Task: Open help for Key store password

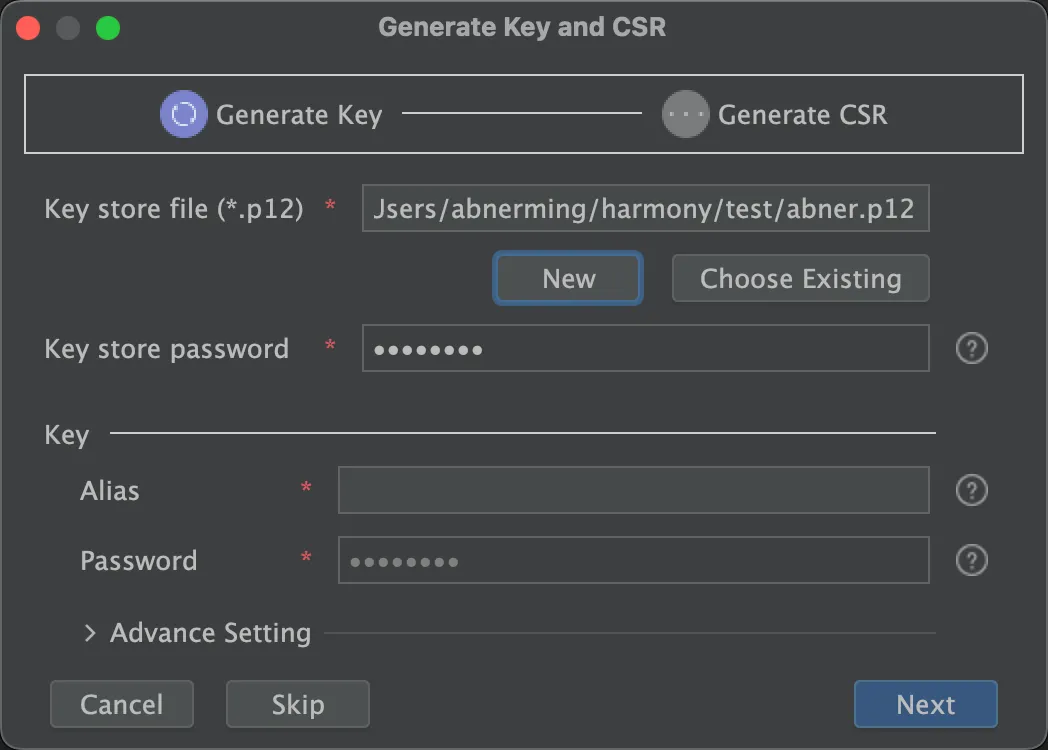Action: tap(972, 348)
